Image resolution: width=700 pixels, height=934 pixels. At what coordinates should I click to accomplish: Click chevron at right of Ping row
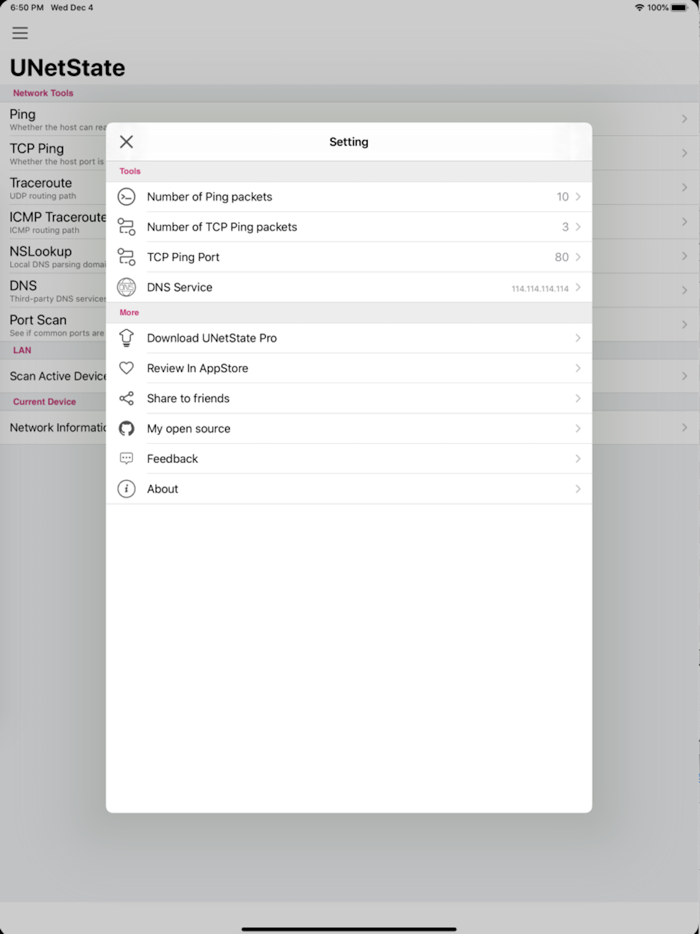click(685, 119)
